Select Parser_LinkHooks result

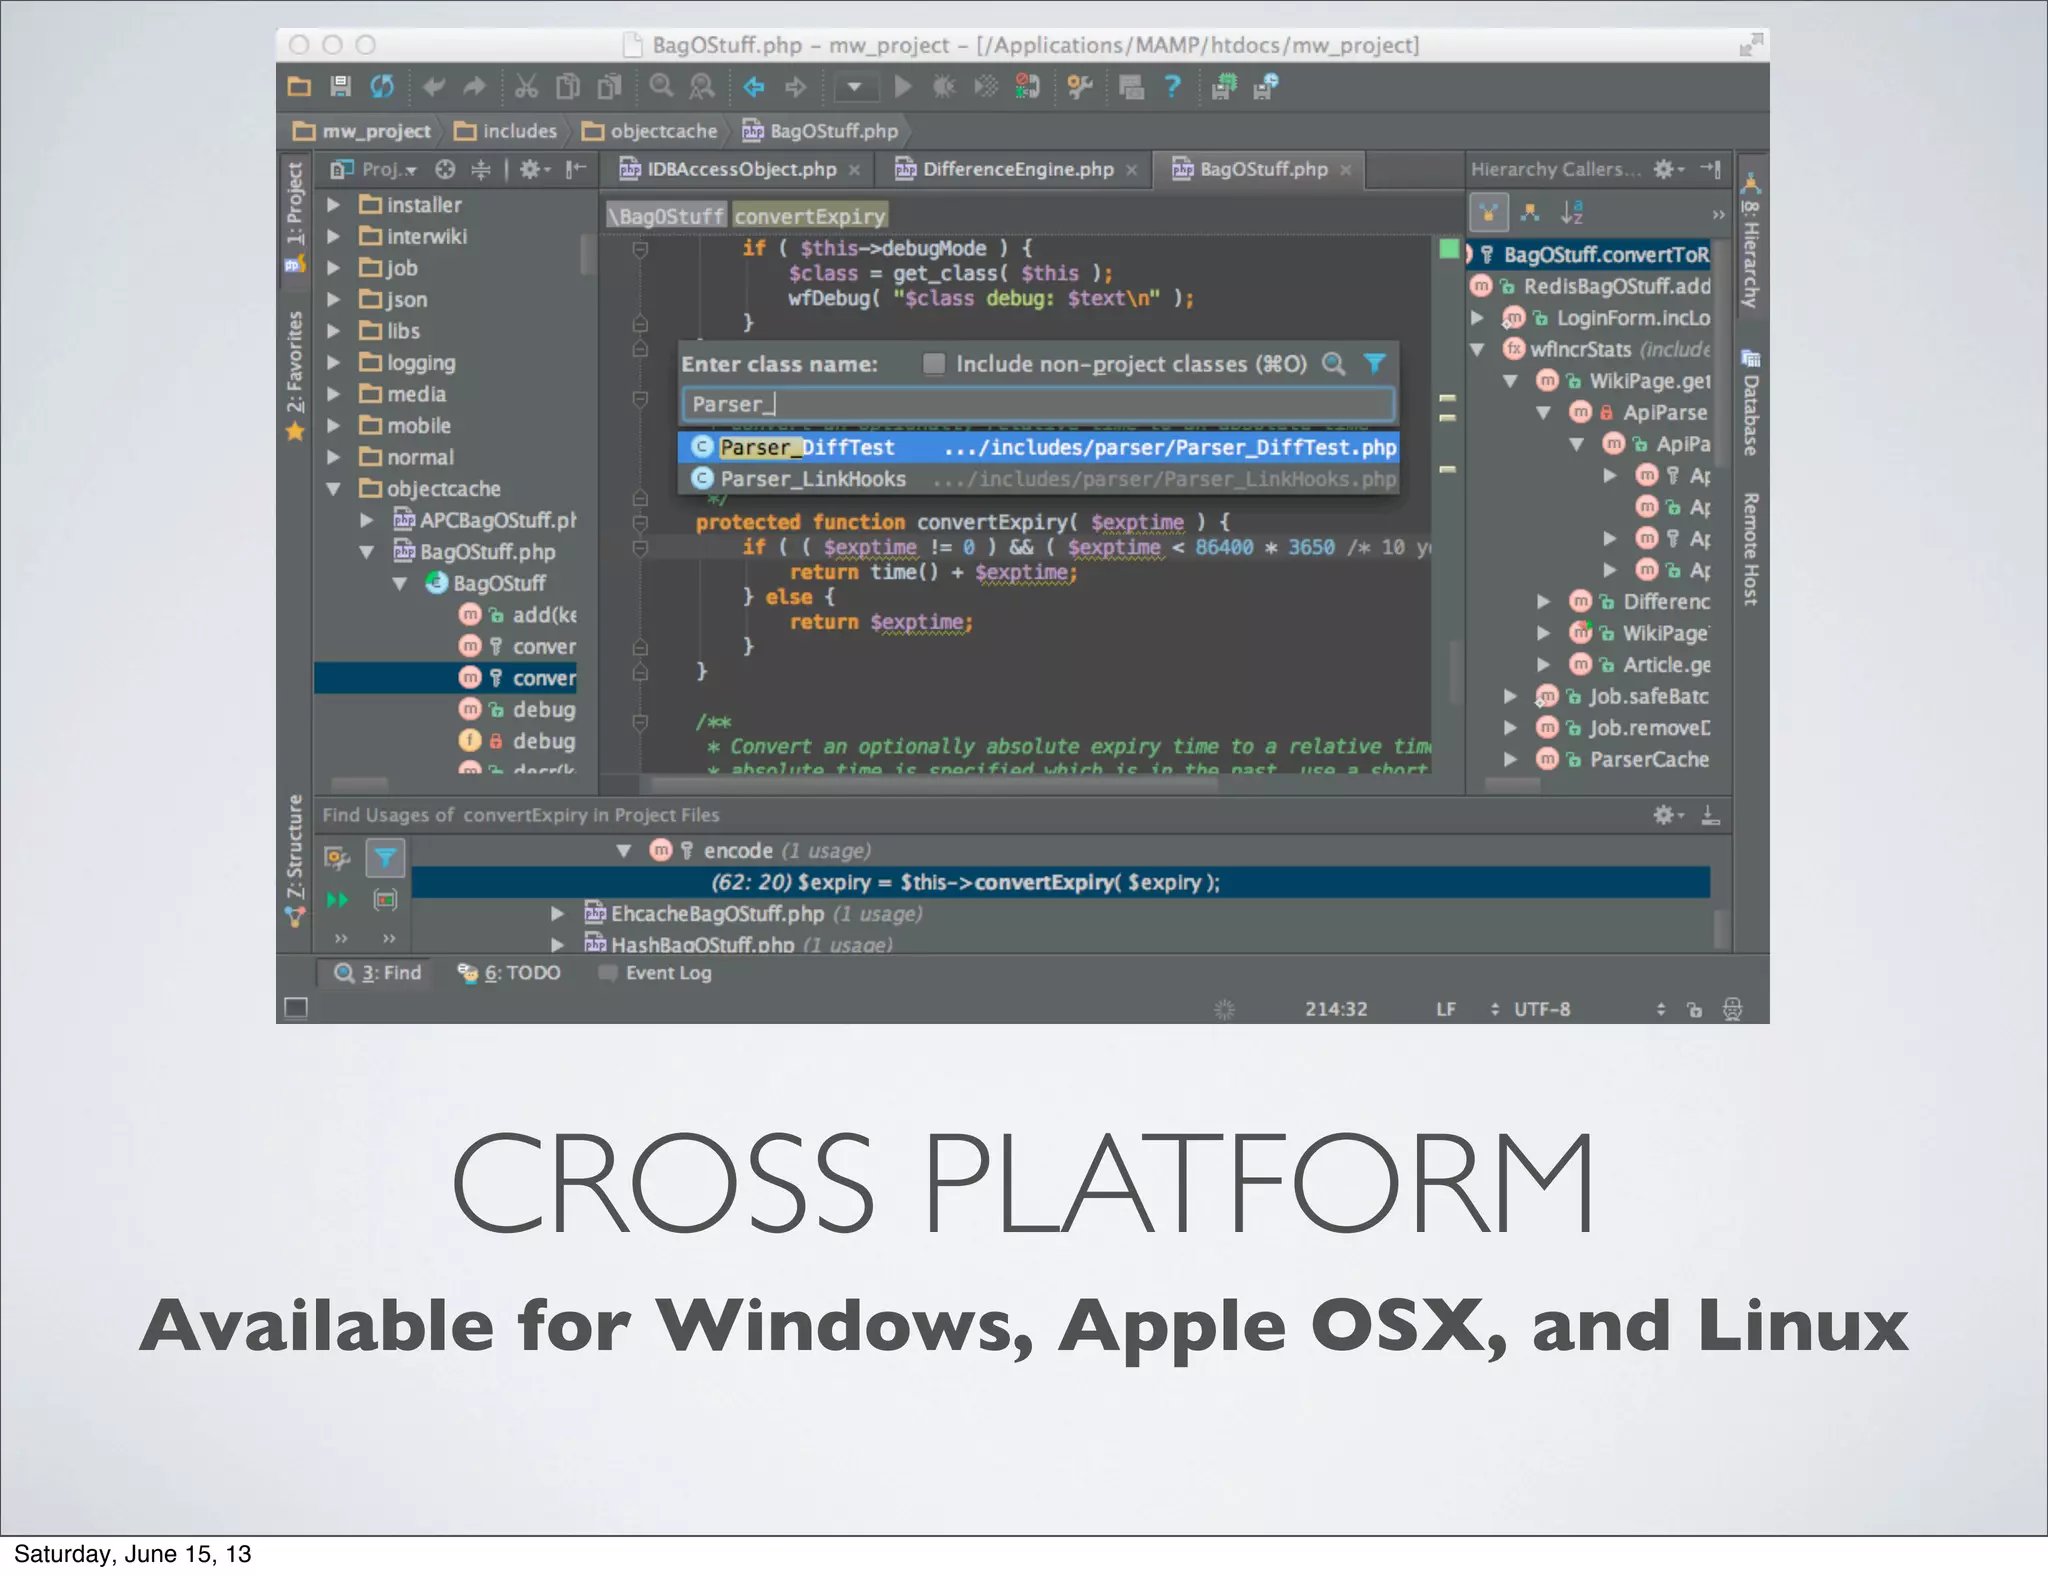point(1038,479)
